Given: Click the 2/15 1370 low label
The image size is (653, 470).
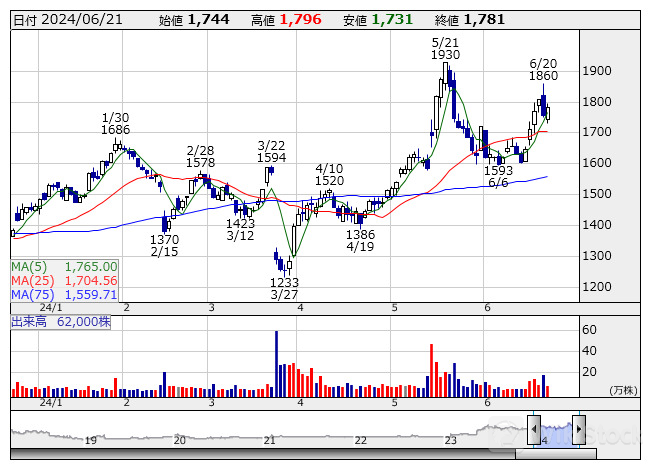Looking at the screenshot, I should pyautogui.click(x=164, y=247).
